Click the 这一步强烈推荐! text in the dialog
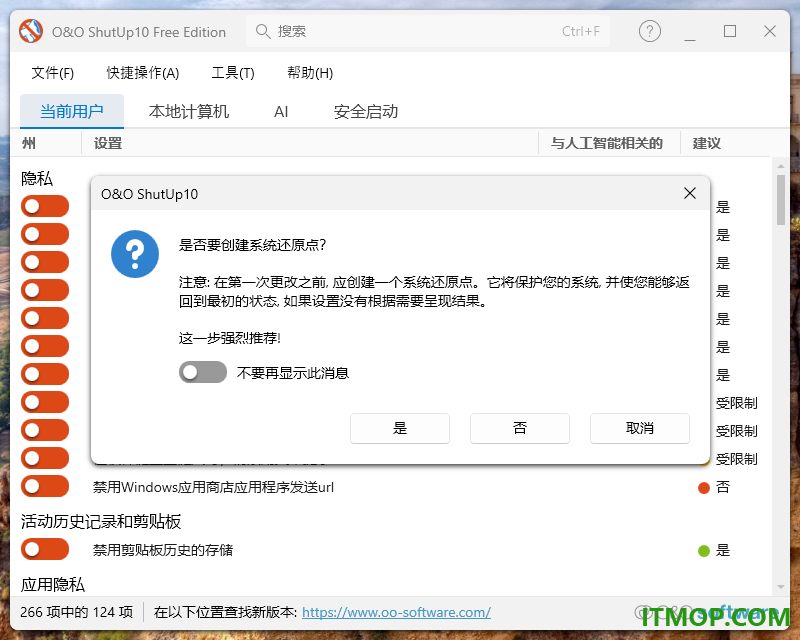This screenshot has height=640, width=800. 230,338
